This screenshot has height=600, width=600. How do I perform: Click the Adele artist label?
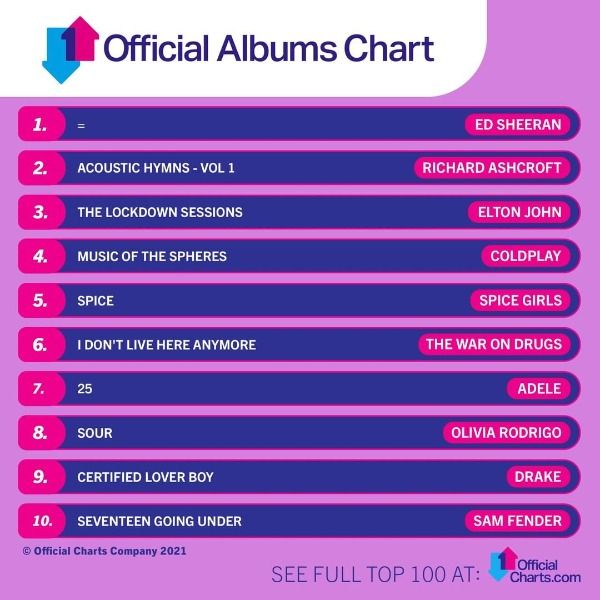pos(539,388)
